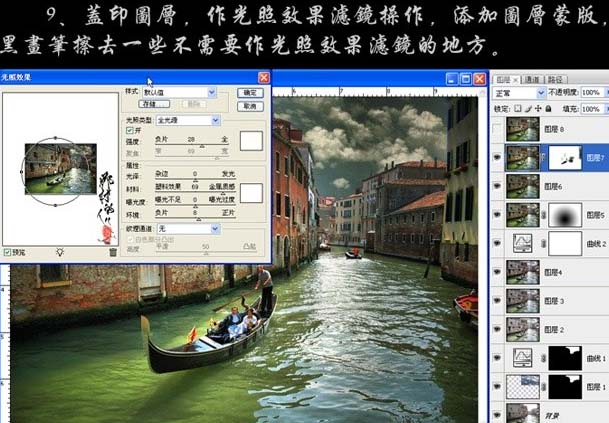Click the Save (存储) style button
Viewport: 609px width, 423px height.
pyautogui.click(x=154, y=104)
